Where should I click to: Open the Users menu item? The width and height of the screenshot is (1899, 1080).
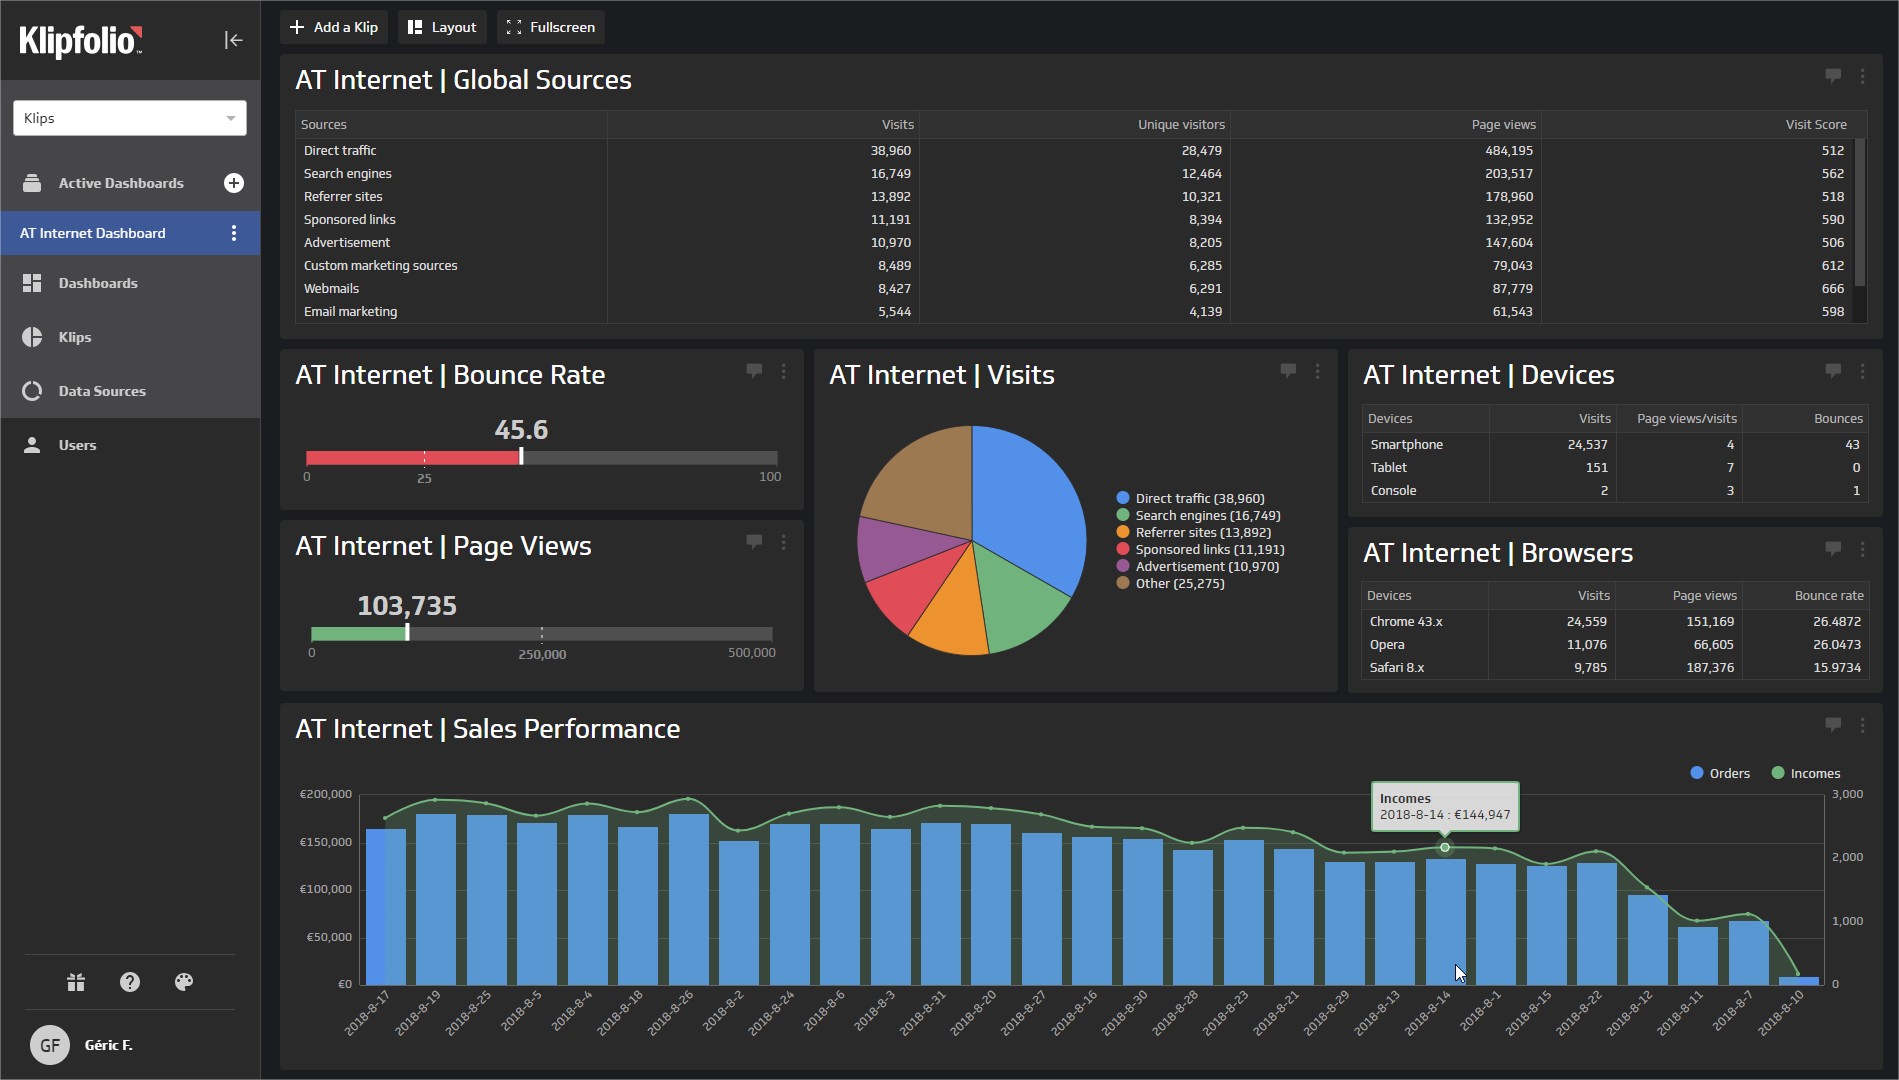point(130,445)
